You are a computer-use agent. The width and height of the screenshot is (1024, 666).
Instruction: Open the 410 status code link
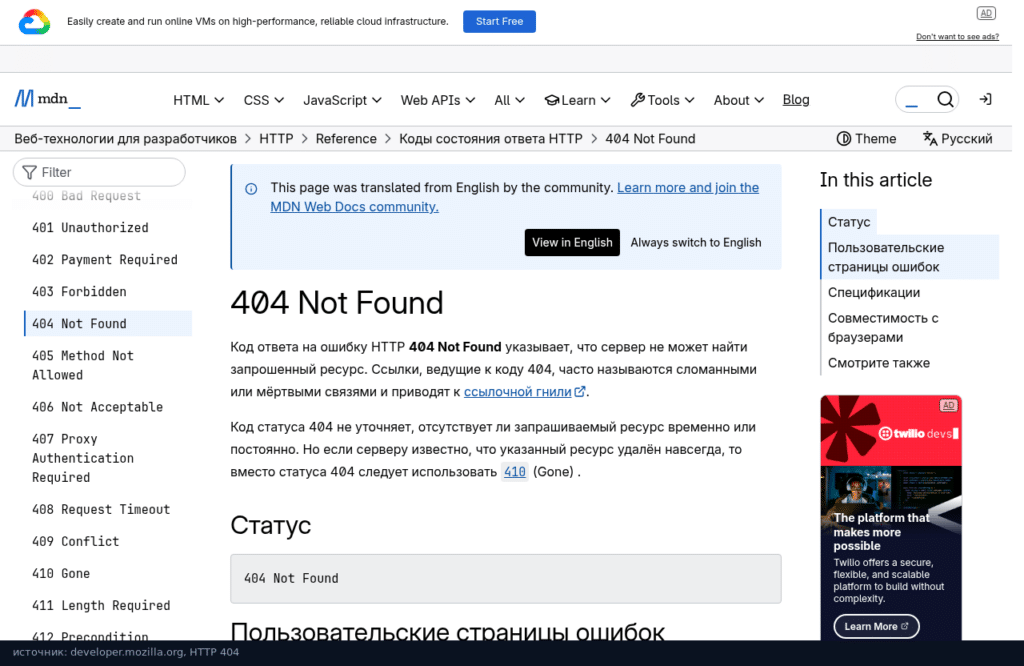pyautogui.click(x=515, y=471)
